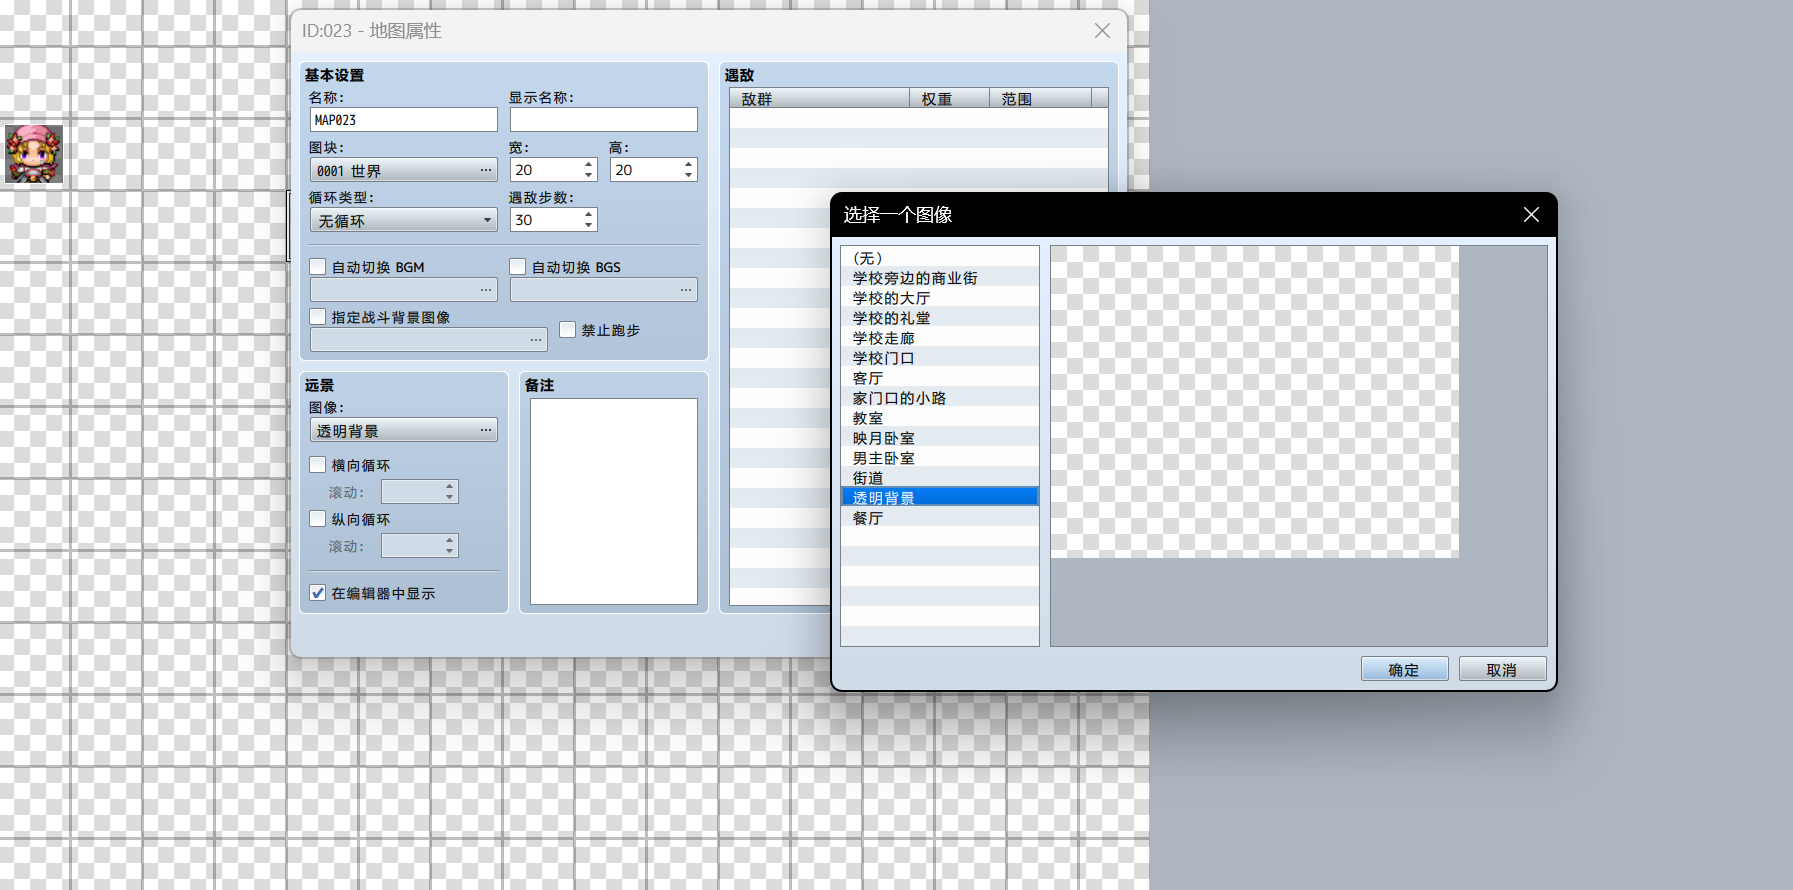This screenshot has width=1793, height=890.
Task: Increase encounter steps with up arrow
Action: pos(589,214)
